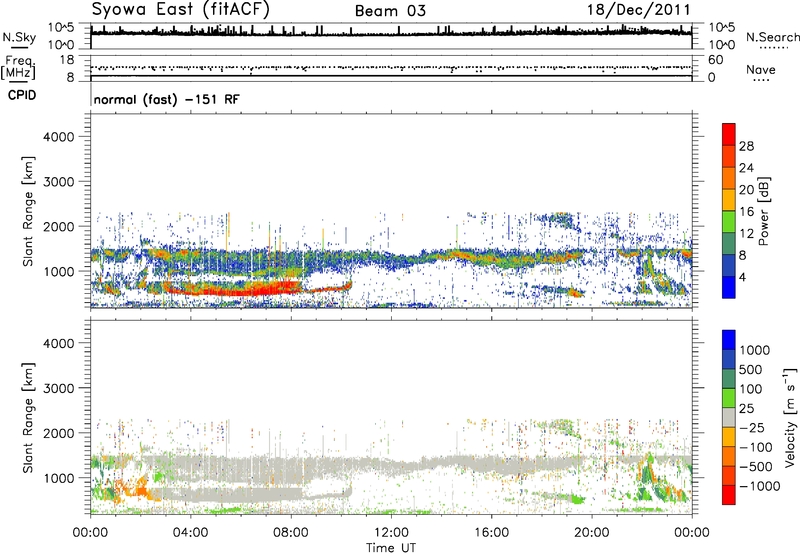Click the date '18/Dec/2011'
The image size is (800, 554).
coord(639,10)
